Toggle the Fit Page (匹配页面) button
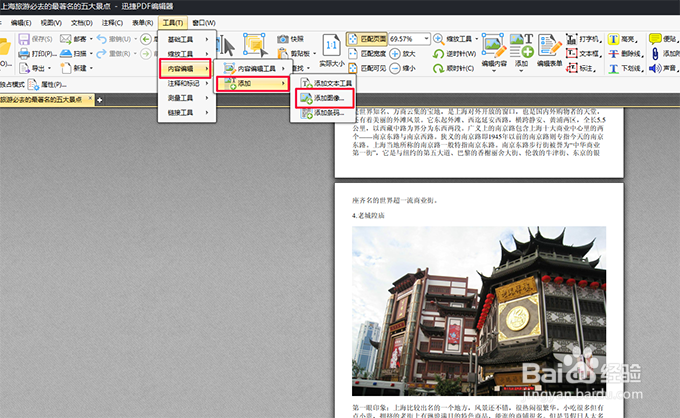 point(366,39)
